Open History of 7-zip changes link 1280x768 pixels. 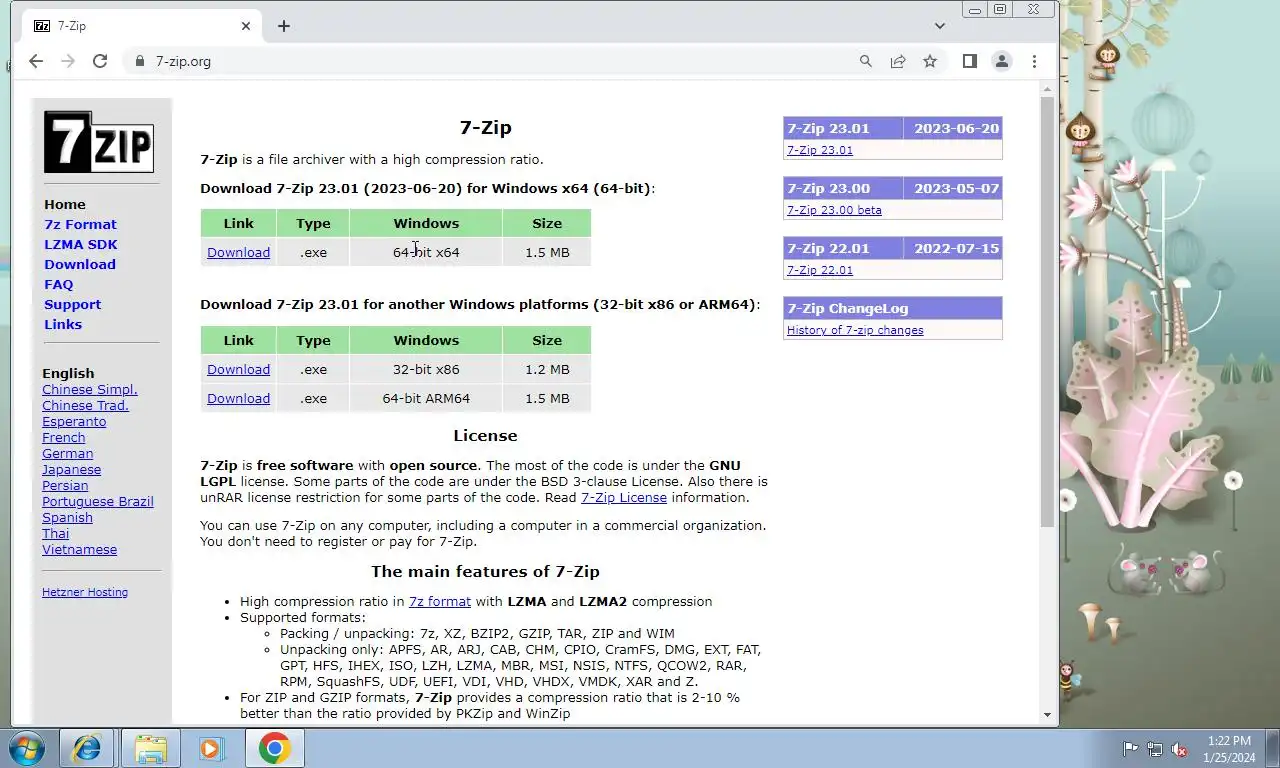(x=855, y=330)
